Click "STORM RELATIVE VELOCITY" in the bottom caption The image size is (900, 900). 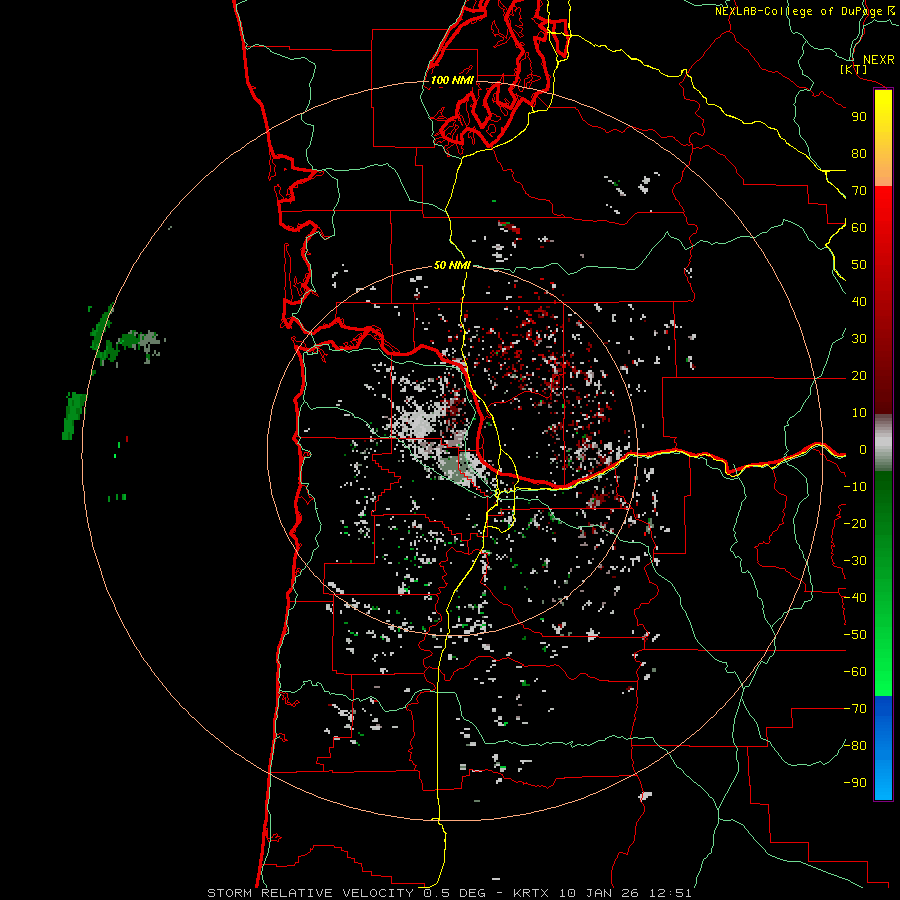click(x=311, y=893)
